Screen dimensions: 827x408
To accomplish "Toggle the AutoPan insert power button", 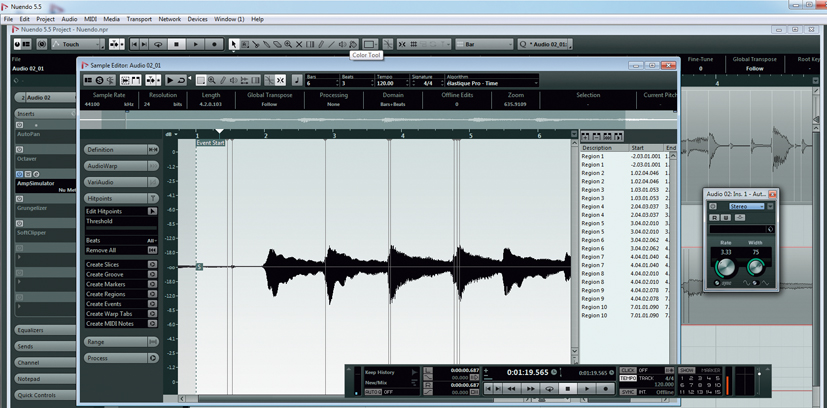I will [20, 125].
